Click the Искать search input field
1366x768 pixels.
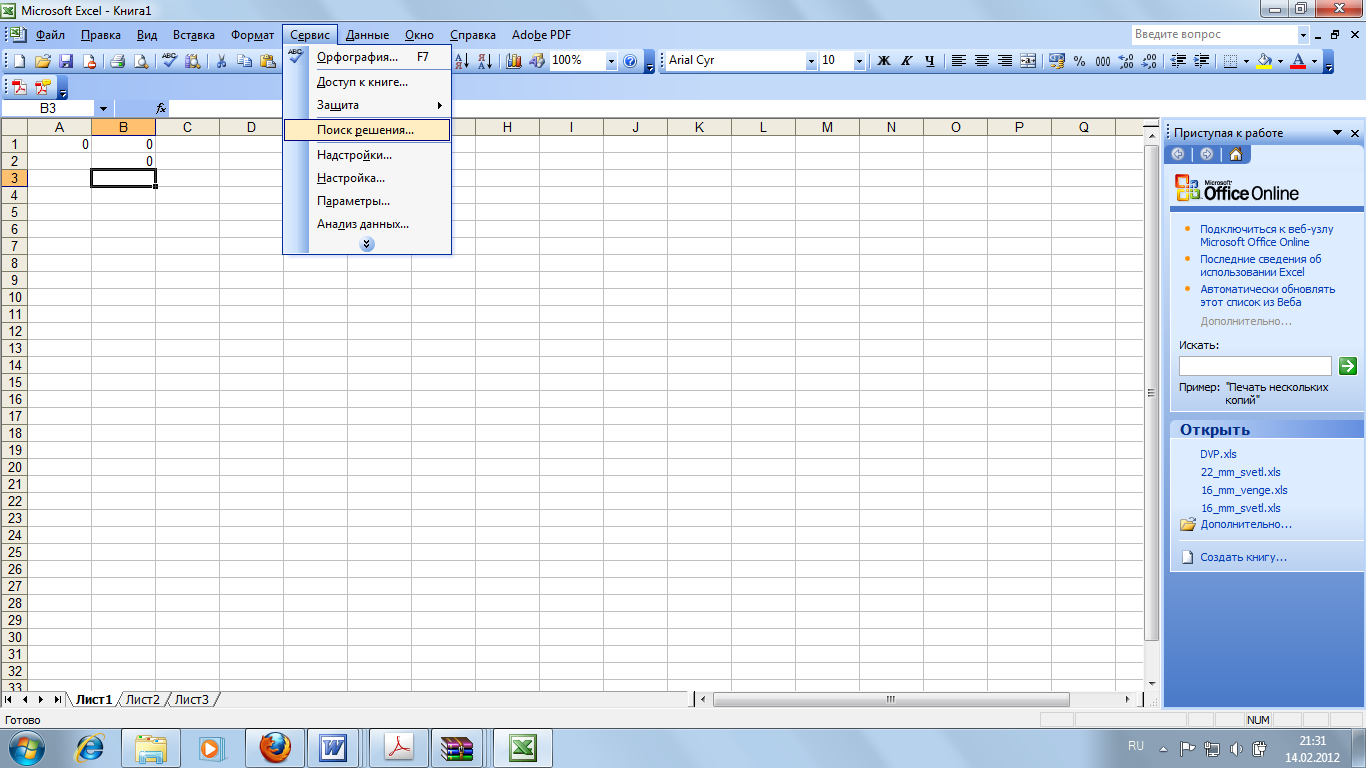tap(1255, 366)
